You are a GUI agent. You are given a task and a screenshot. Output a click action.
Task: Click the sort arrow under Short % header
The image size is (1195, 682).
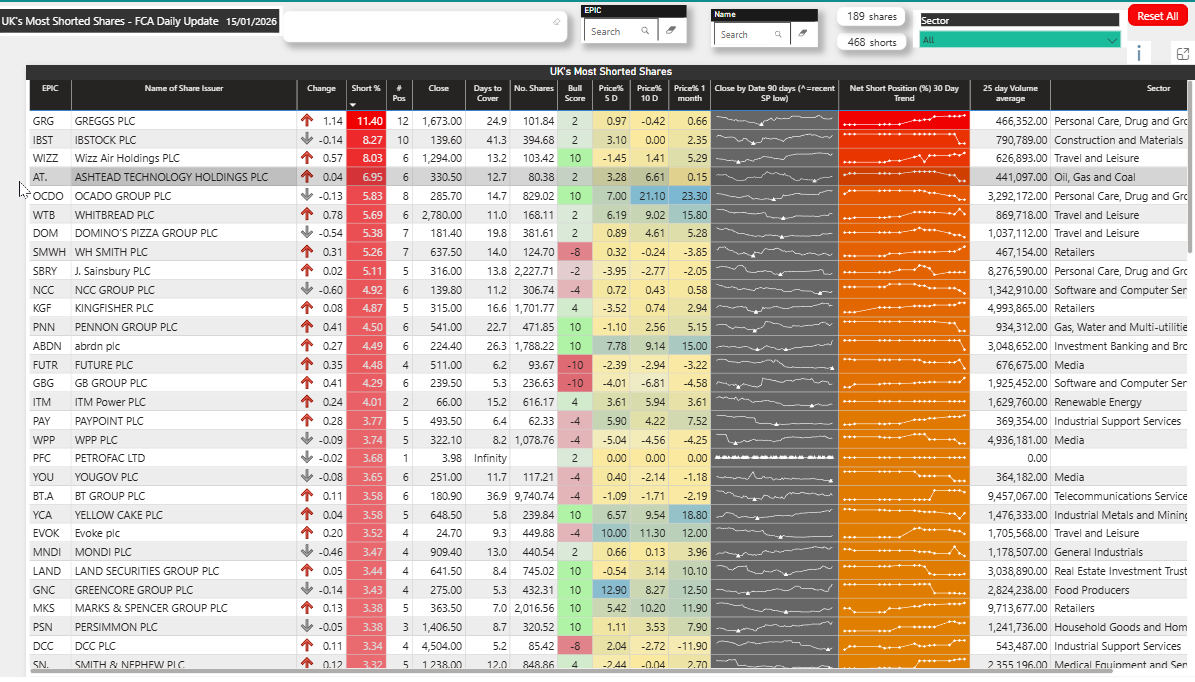point(353,104)
